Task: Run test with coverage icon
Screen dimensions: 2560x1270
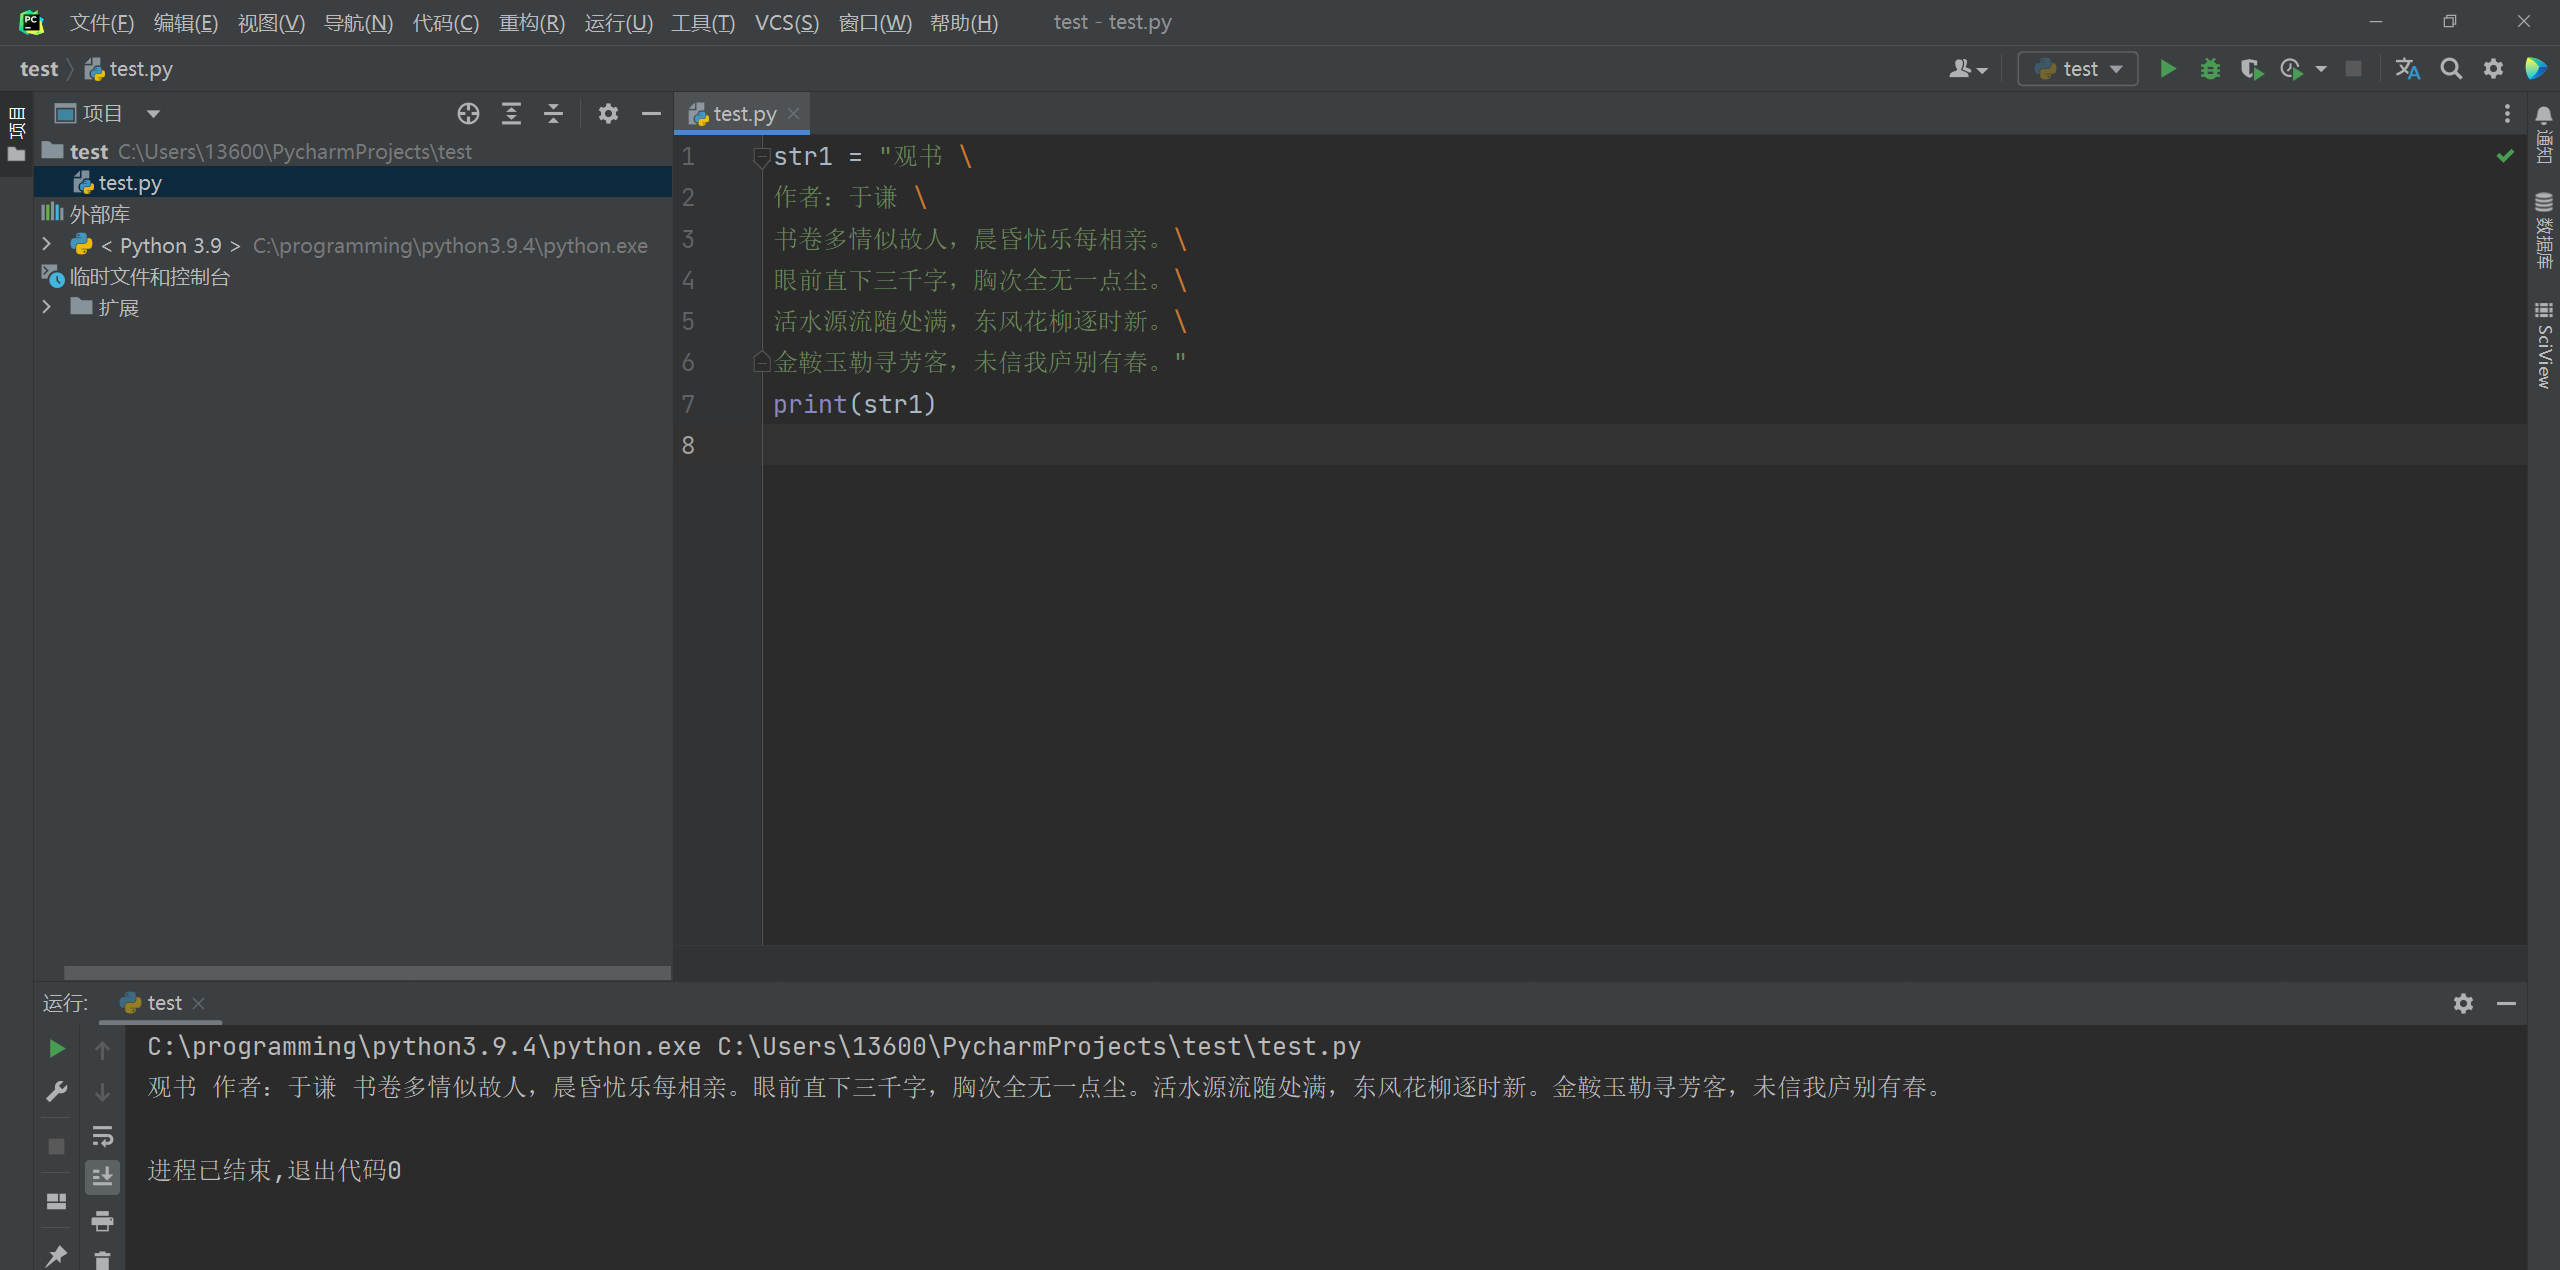Action: click(2251, 69)
